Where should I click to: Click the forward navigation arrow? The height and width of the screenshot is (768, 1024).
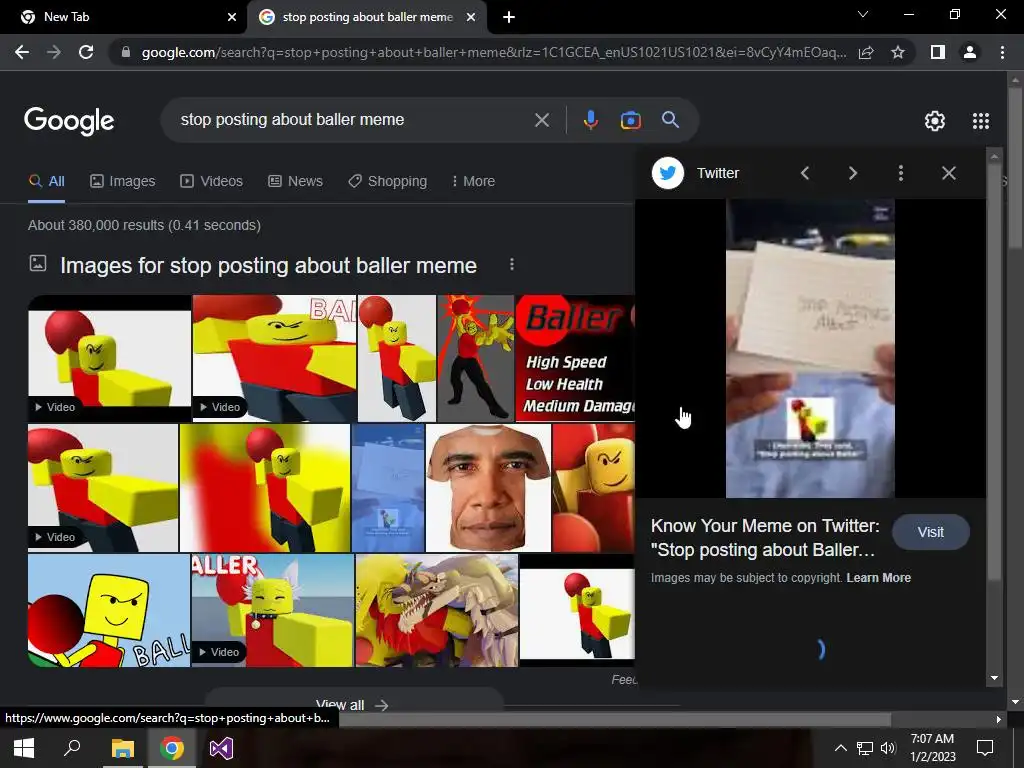[54, 52]
